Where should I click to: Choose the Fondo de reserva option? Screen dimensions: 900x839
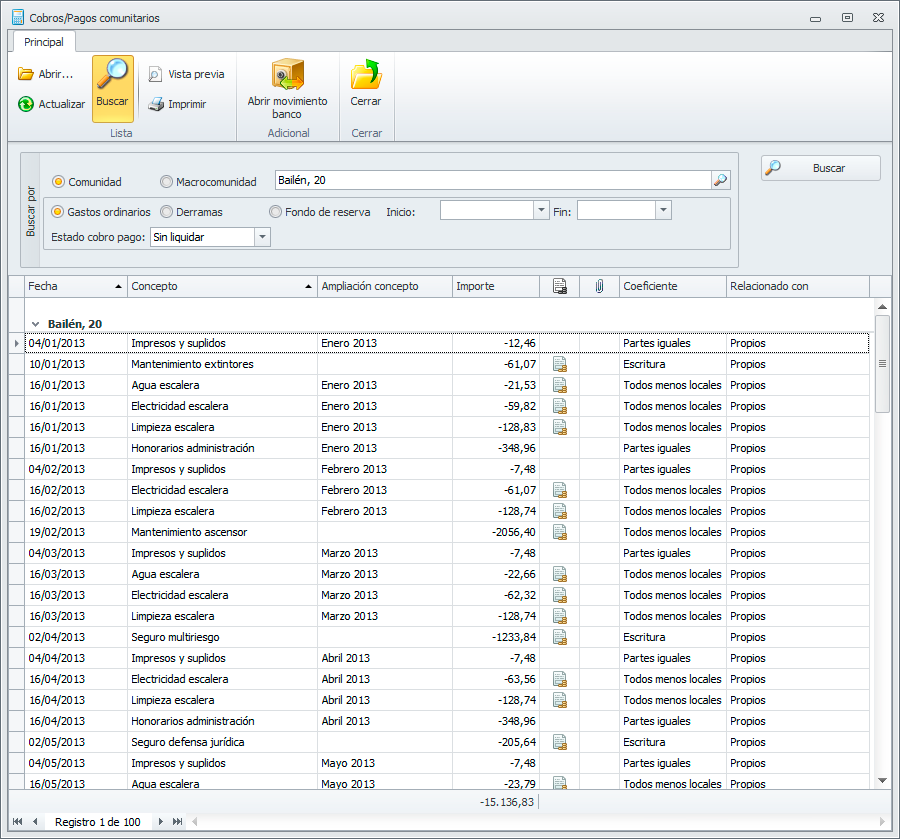click(275, 212)
